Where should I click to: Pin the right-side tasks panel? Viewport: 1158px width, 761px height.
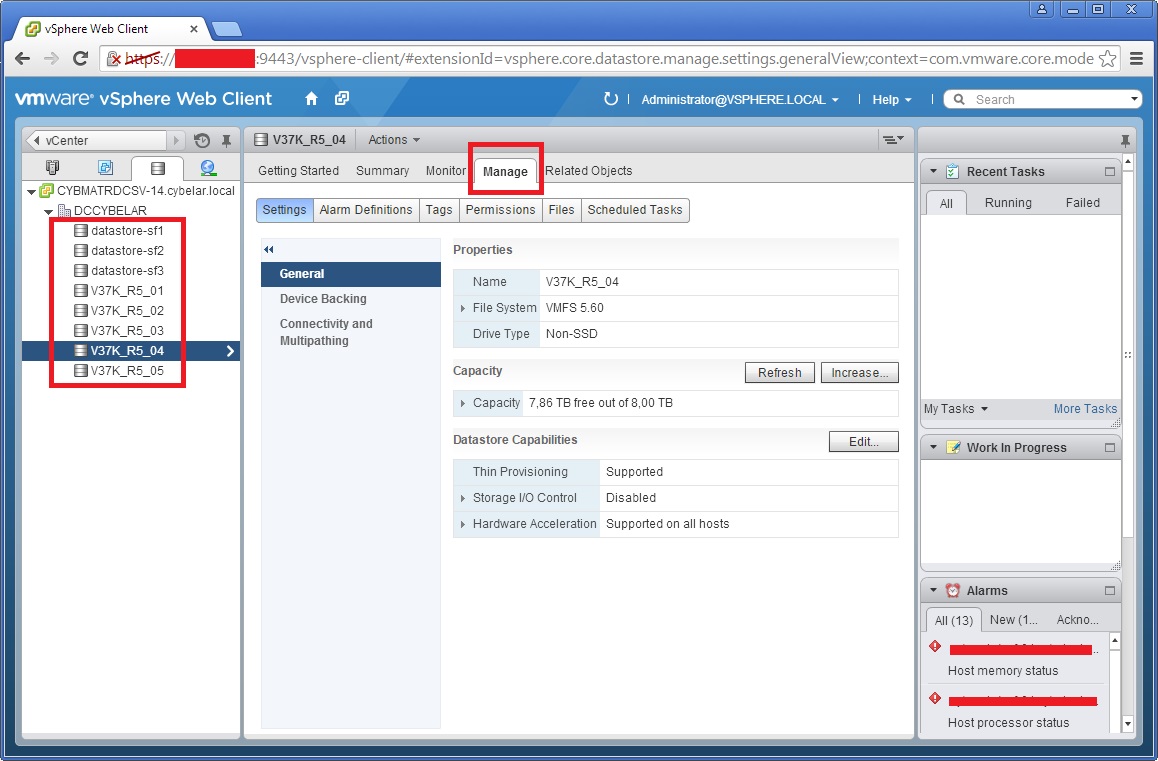point(1125,140)
